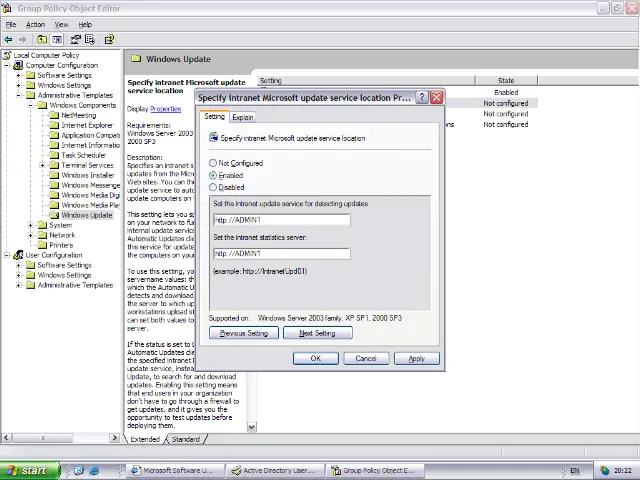
Task: Click the Back arrow toolbar icon
Action: 8,40
